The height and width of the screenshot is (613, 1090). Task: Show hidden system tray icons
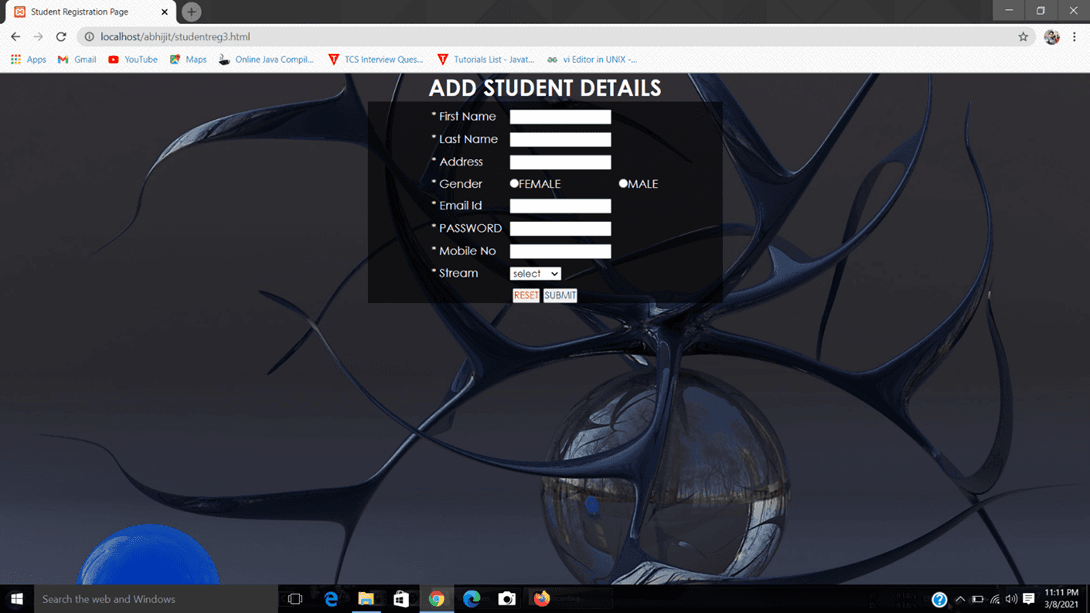click(x=960, y=599)
